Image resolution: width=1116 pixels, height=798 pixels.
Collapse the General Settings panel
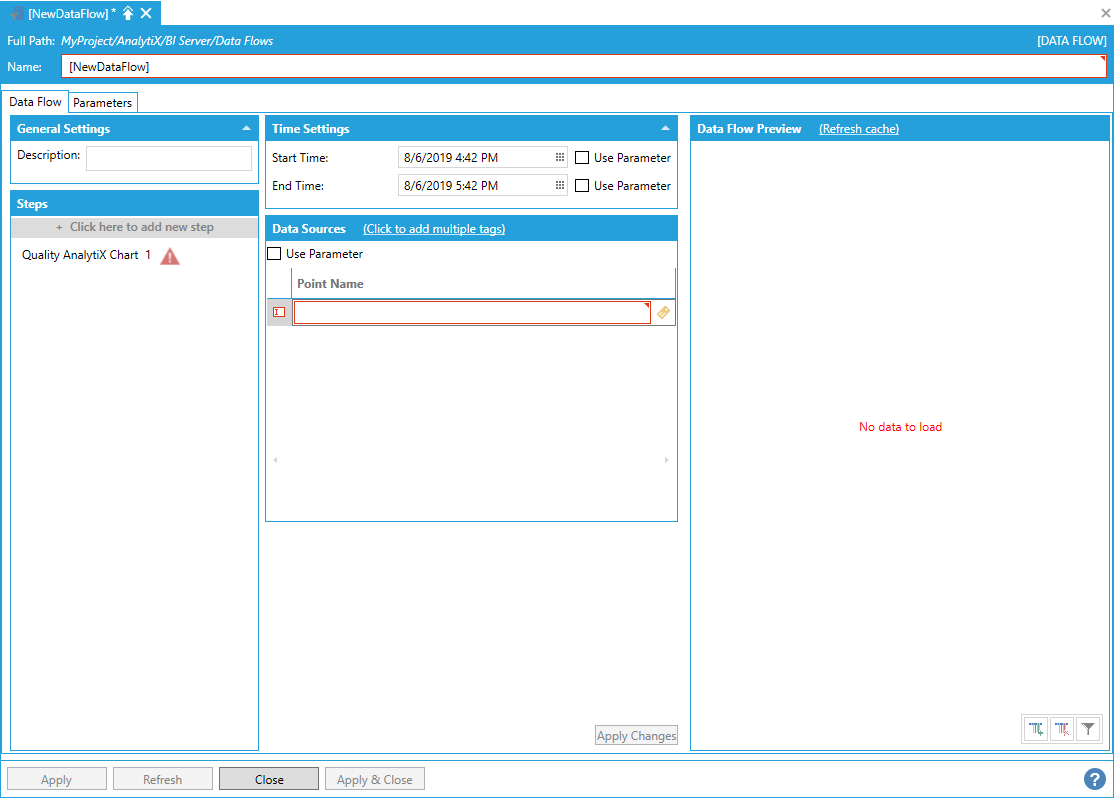(x=246, y=129)
